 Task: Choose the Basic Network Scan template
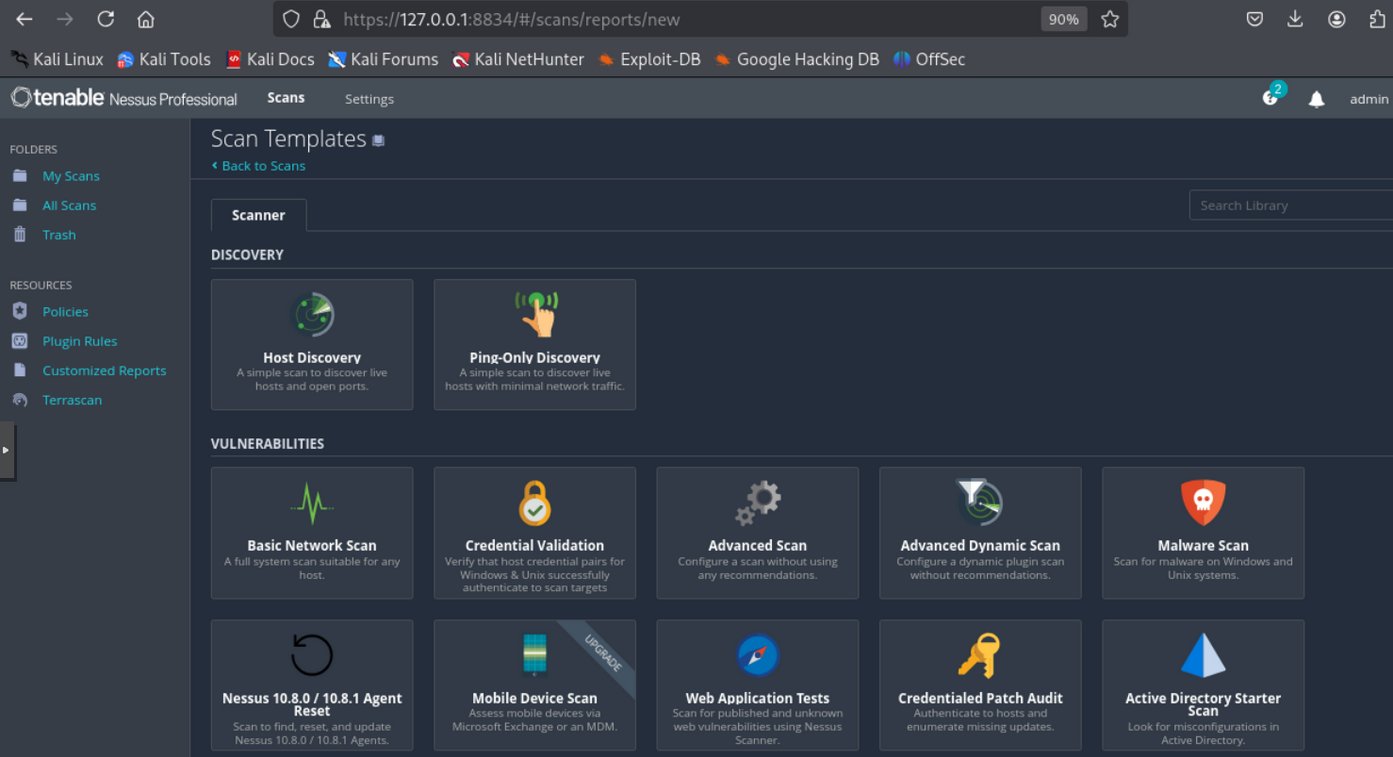tap(312, 532)
